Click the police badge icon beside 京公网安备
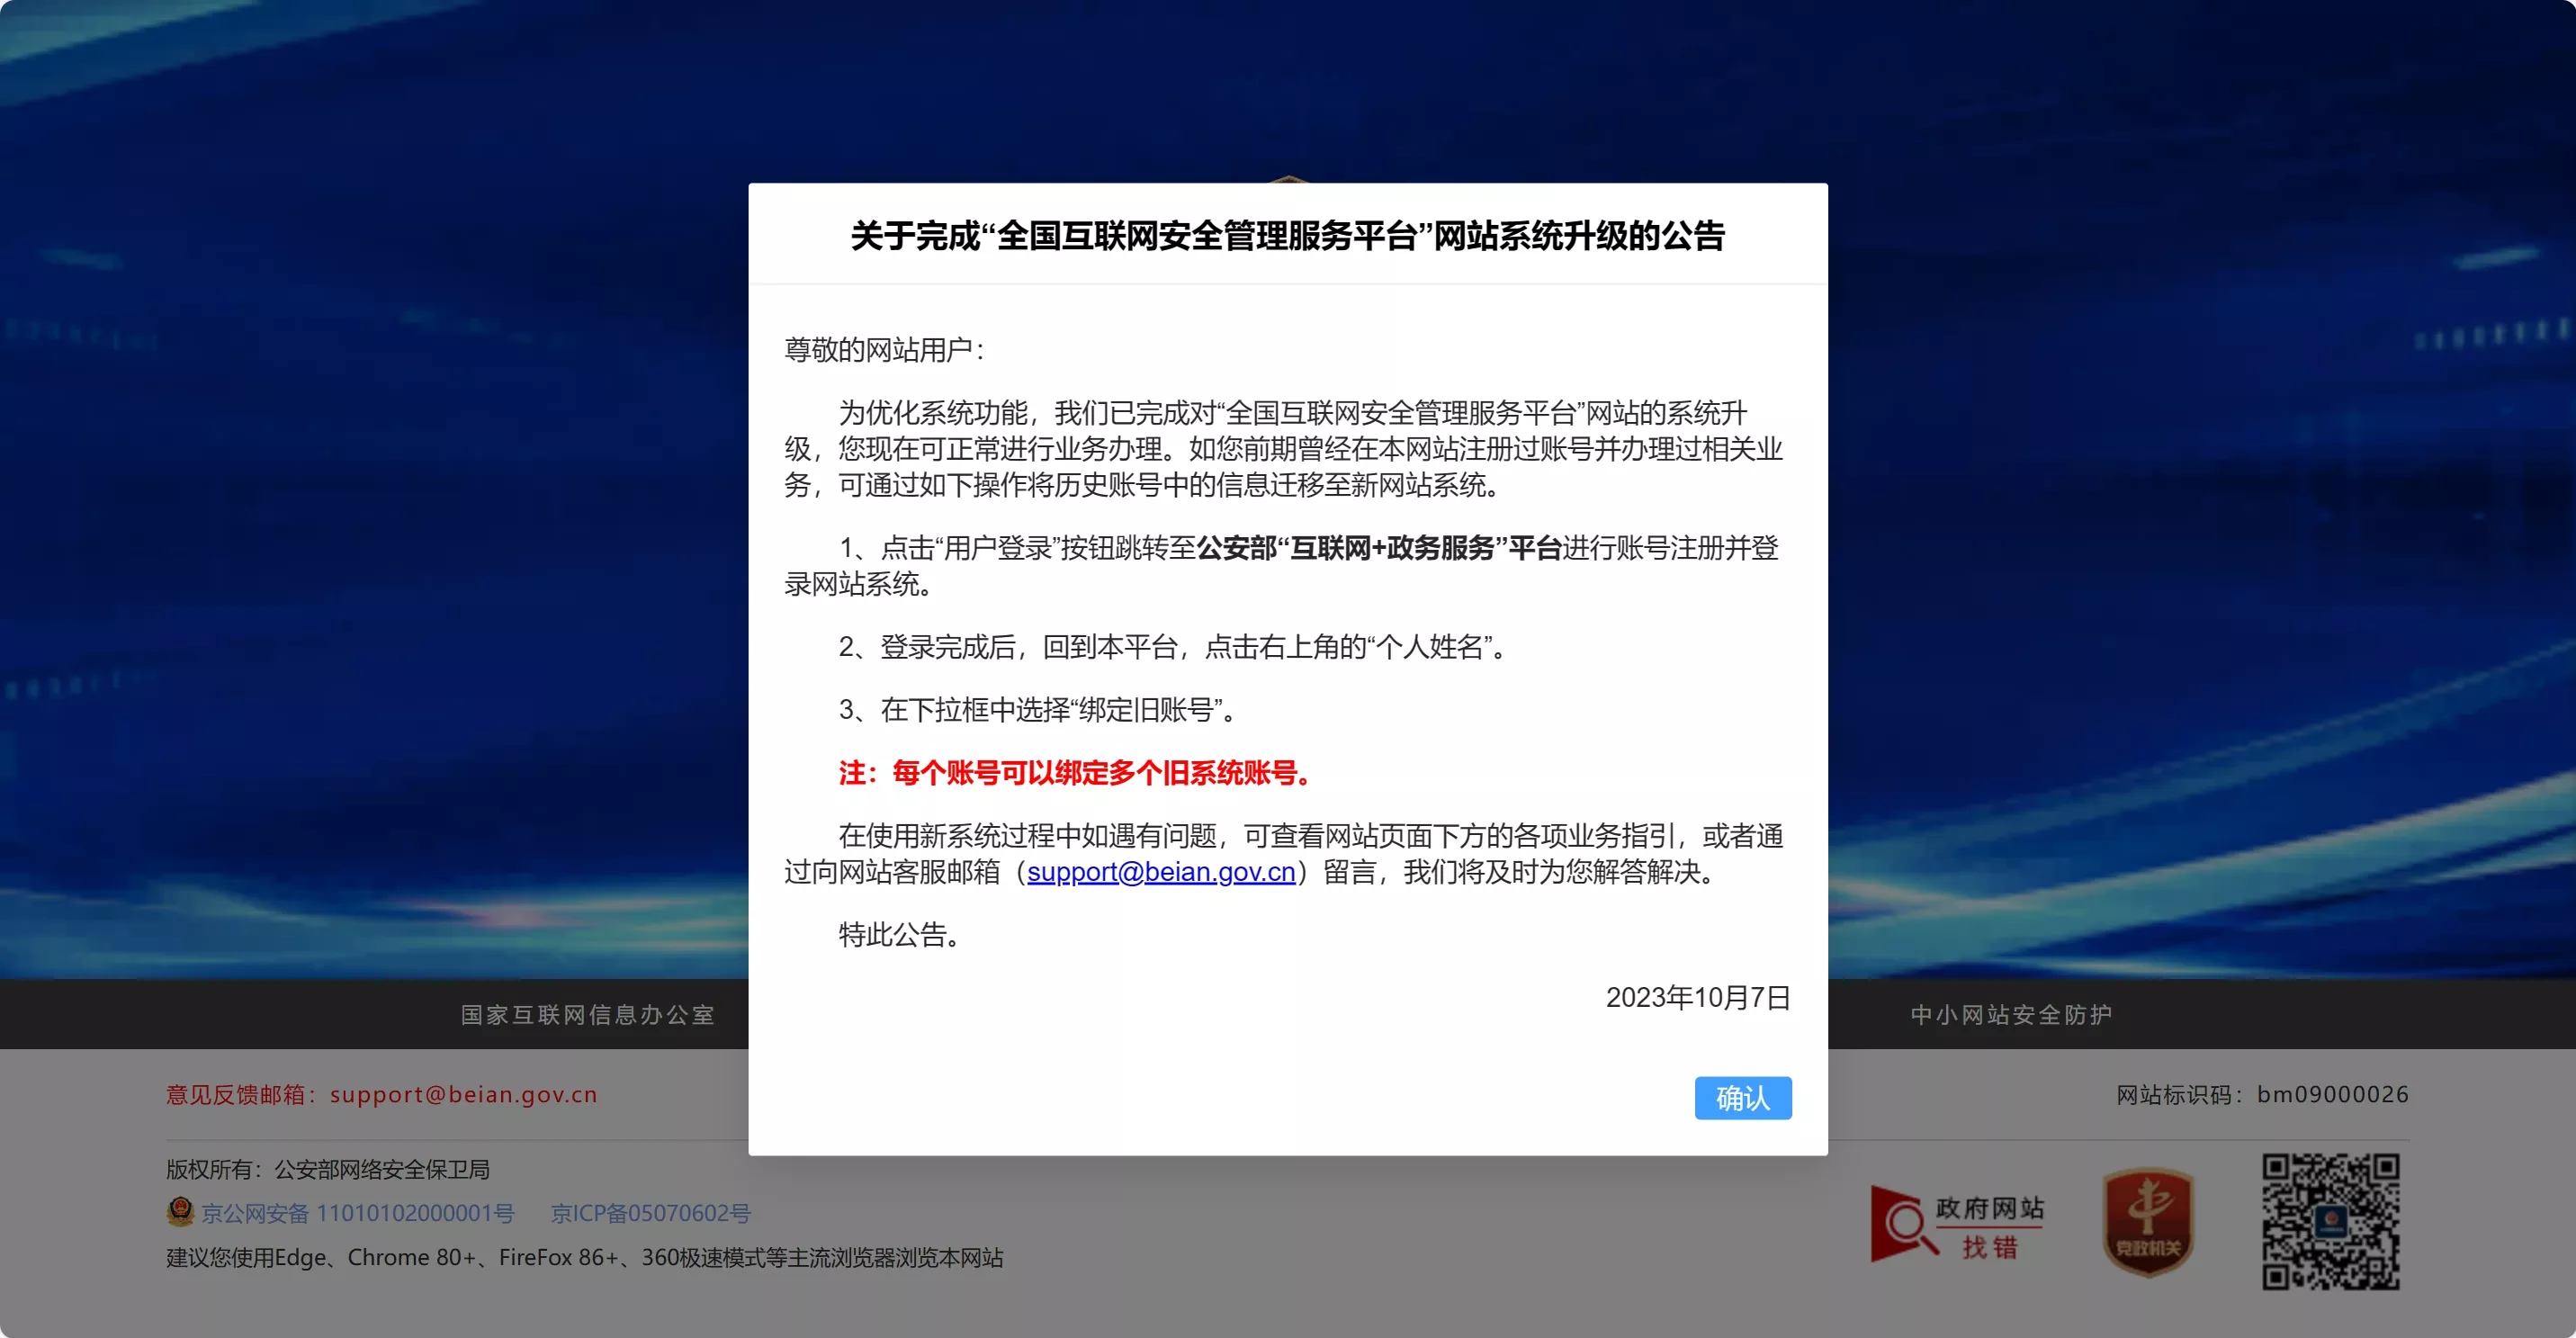2576x1338 pixels. pyautogui.click(x=180, y=1211)
